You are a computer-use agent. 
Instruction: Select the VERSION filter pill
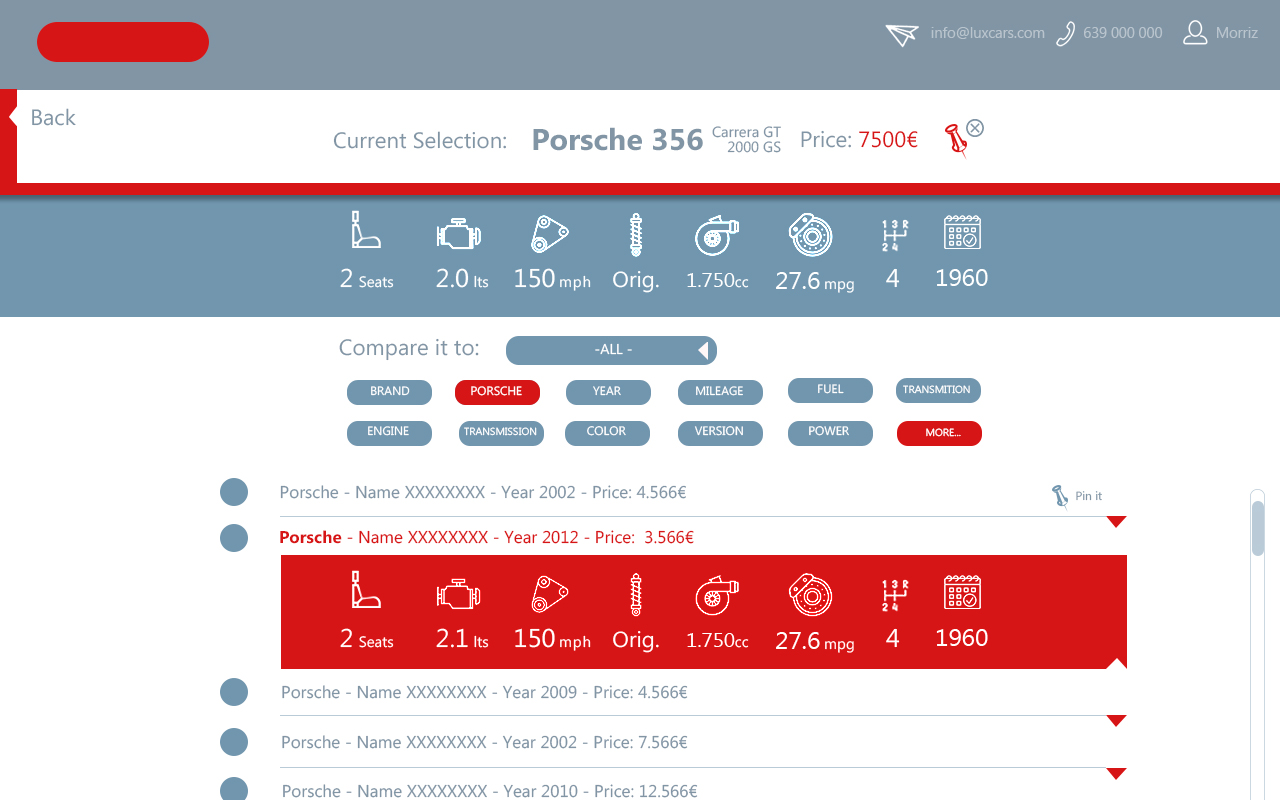[720, 433]
